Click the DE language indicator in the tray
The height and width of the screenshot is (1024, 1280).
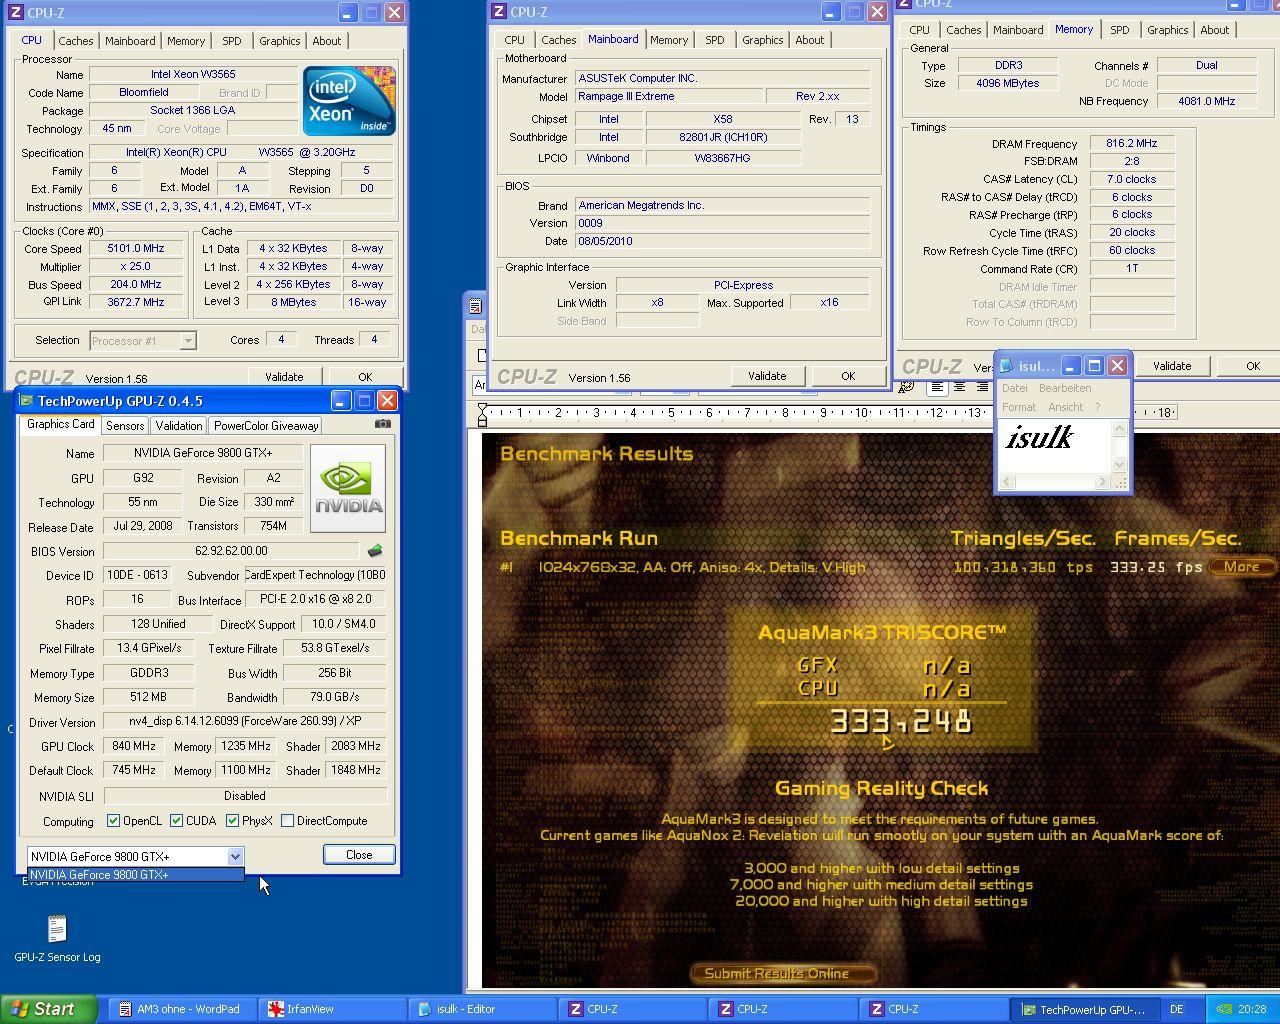1177,1009
